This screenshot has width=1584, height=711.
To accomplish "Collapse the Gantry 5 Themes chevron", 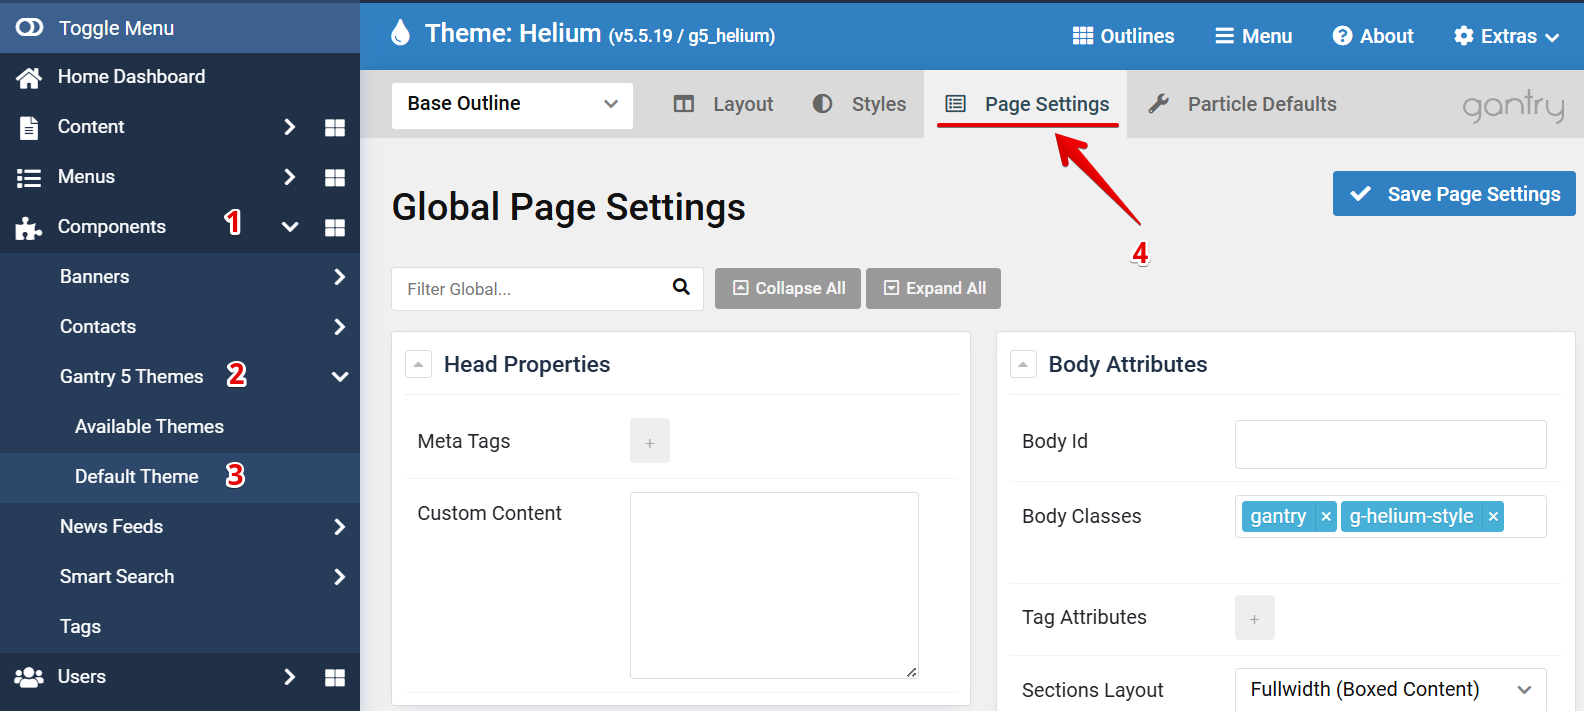I will tap(340, 377).
